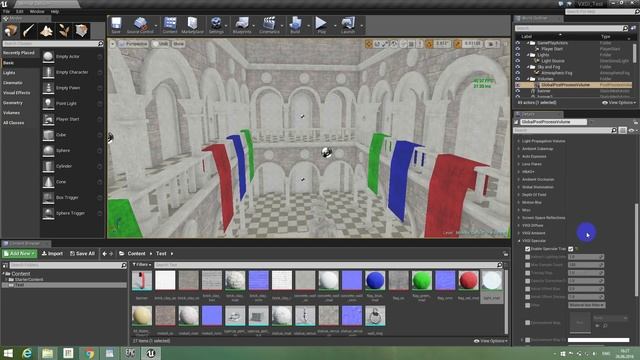Click the Empty Actor icon
The height and width of the screenshot is (360, 640).
tap(48, 56)
